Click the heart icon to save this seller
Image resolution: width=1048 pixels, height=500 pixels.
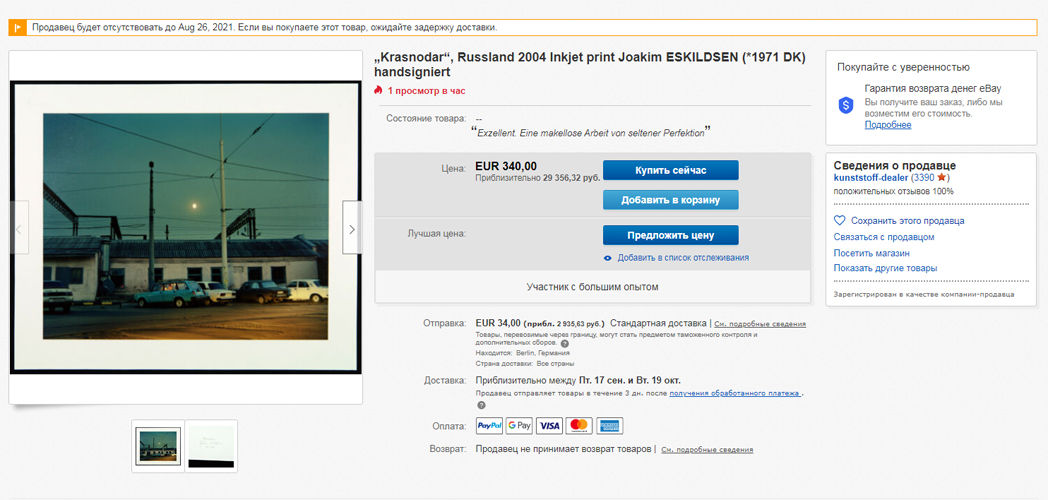839,221
